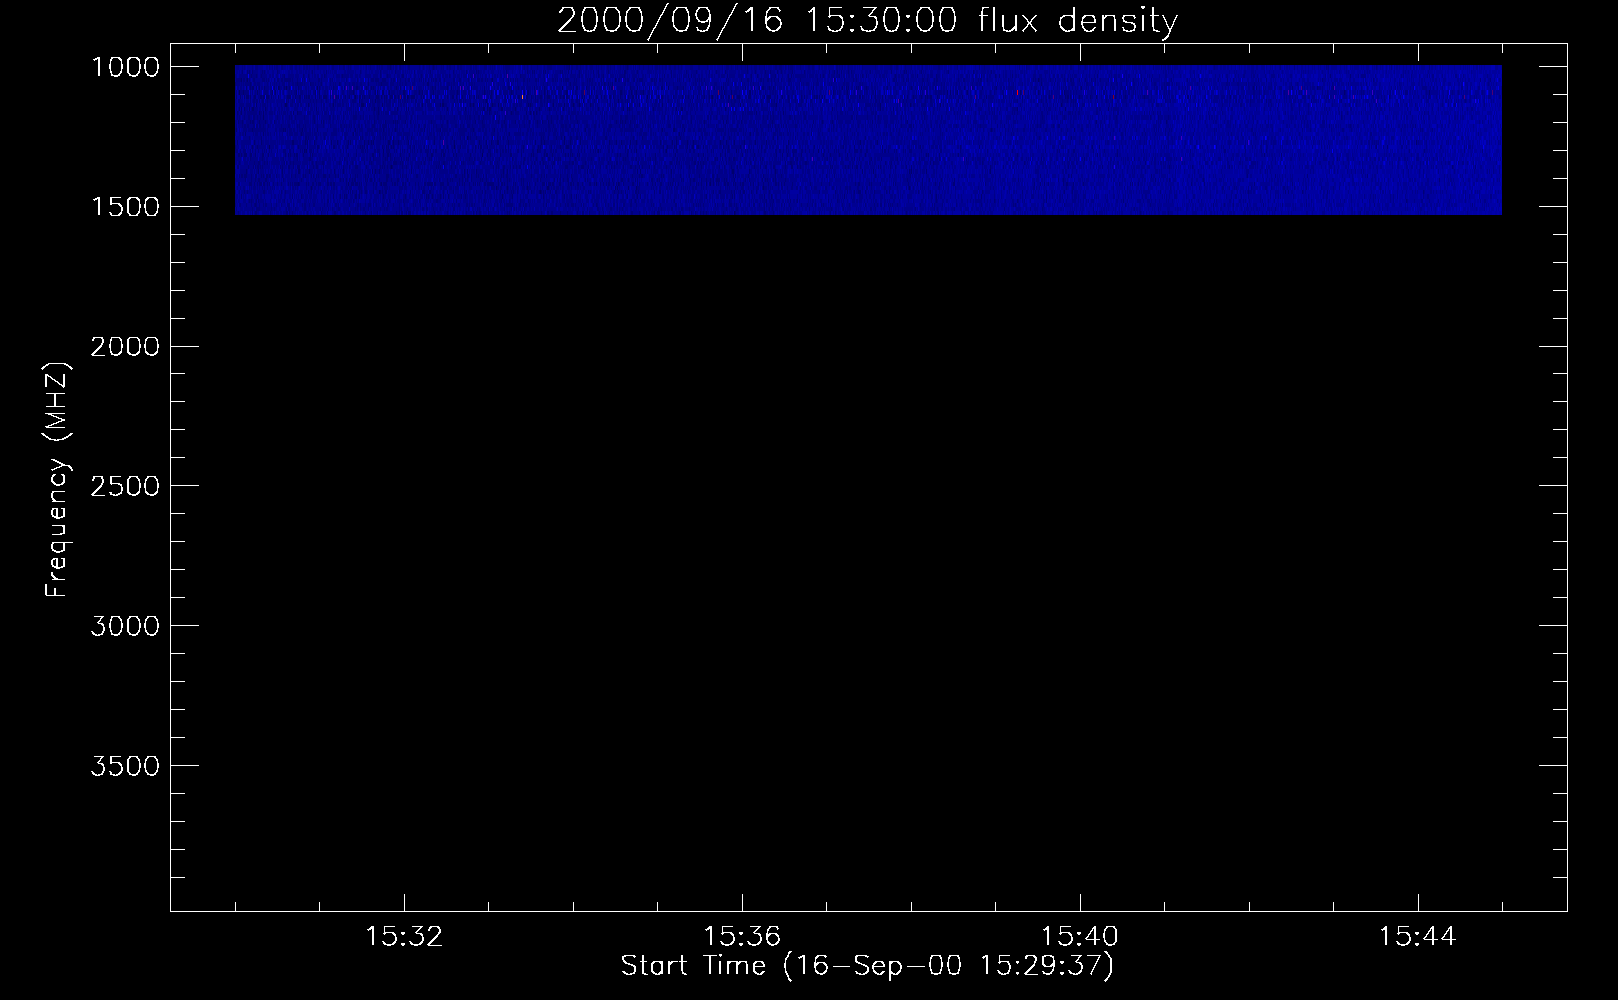Screen dimensions: 1618x1000
Task: Click the 15:36 time tick label
Action: (742, 937)
